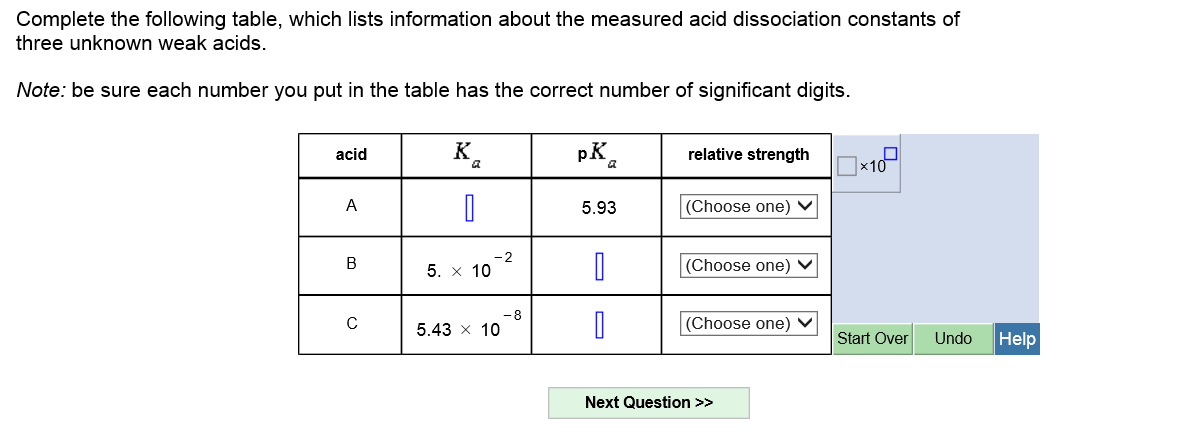The width and height of the screenshot is (1186, 436).
Task: Click the Ka input box for acid A
Action: (x=467, y=208)
